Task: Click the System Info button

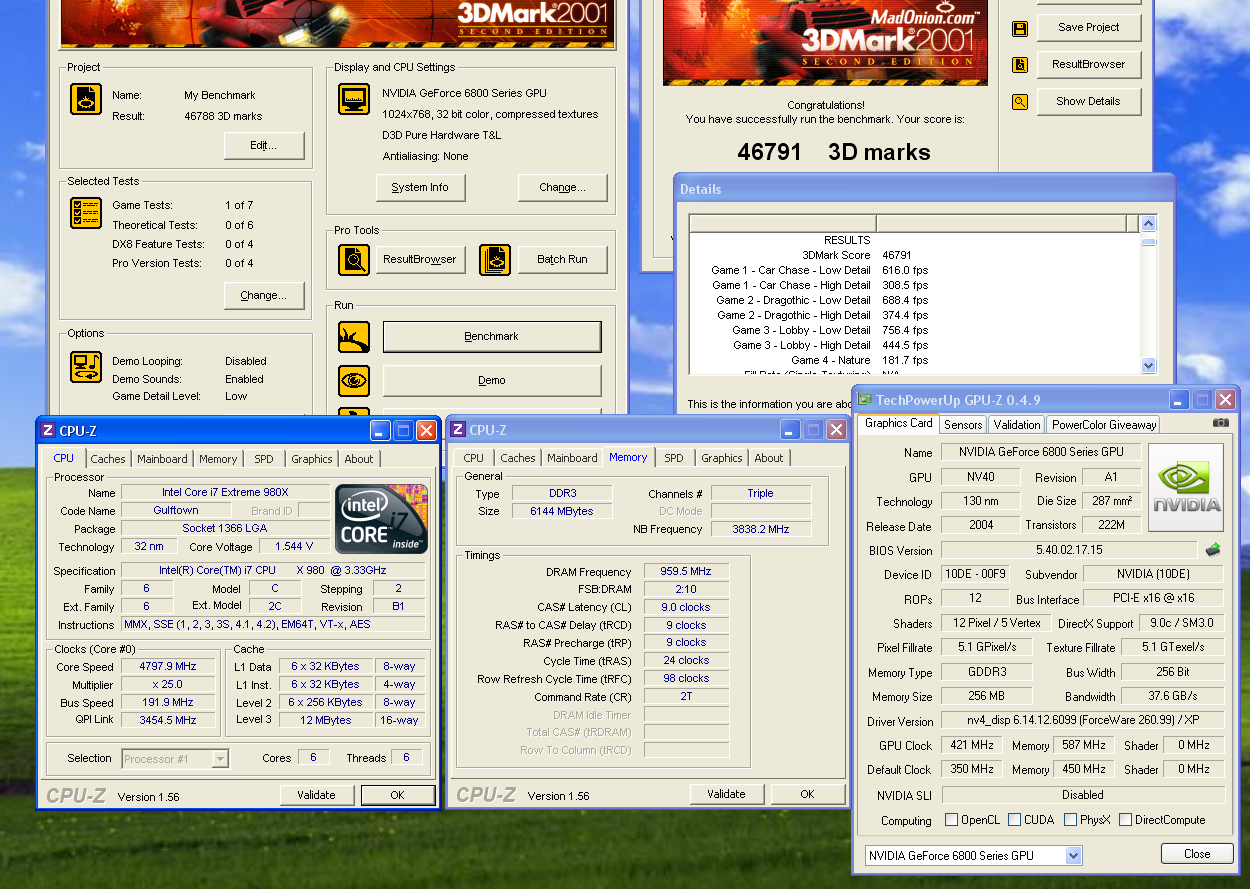Action: tap(420, 187)
